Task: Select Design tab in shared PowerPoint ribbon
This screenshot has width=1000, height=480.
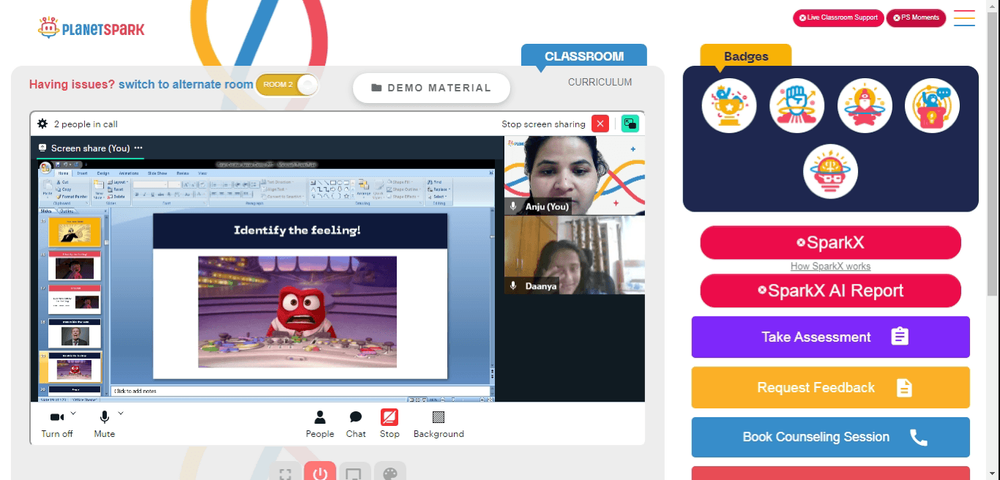Action: (x=103, y=173)
